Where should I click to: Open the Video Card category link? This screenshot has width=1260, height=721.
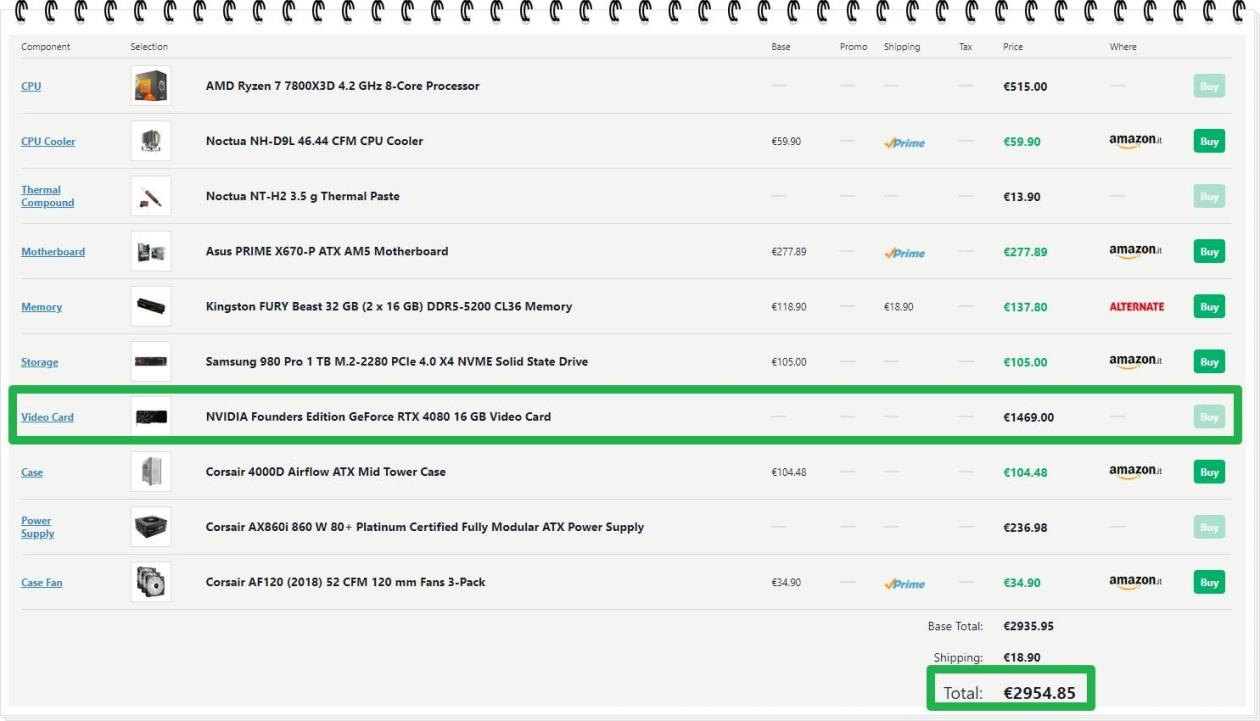[x=47, y=418]
